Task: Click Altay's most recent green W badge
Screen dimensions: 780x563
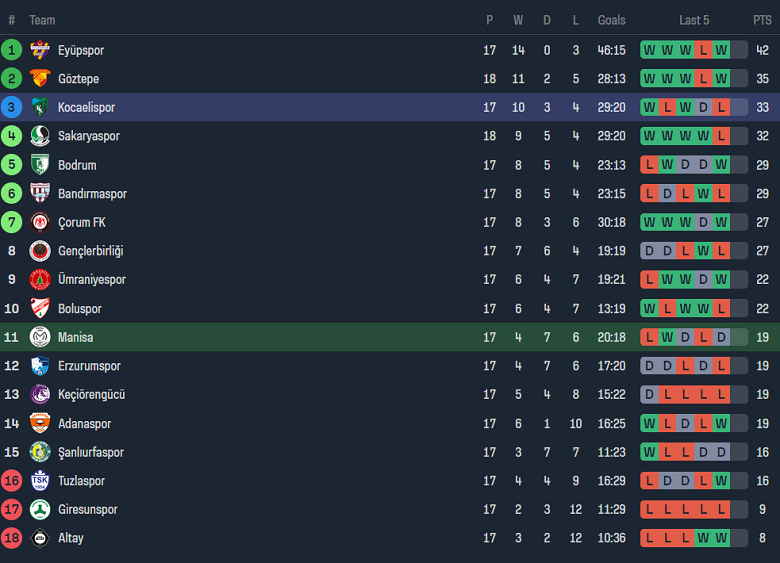Action: pos(721,538)
